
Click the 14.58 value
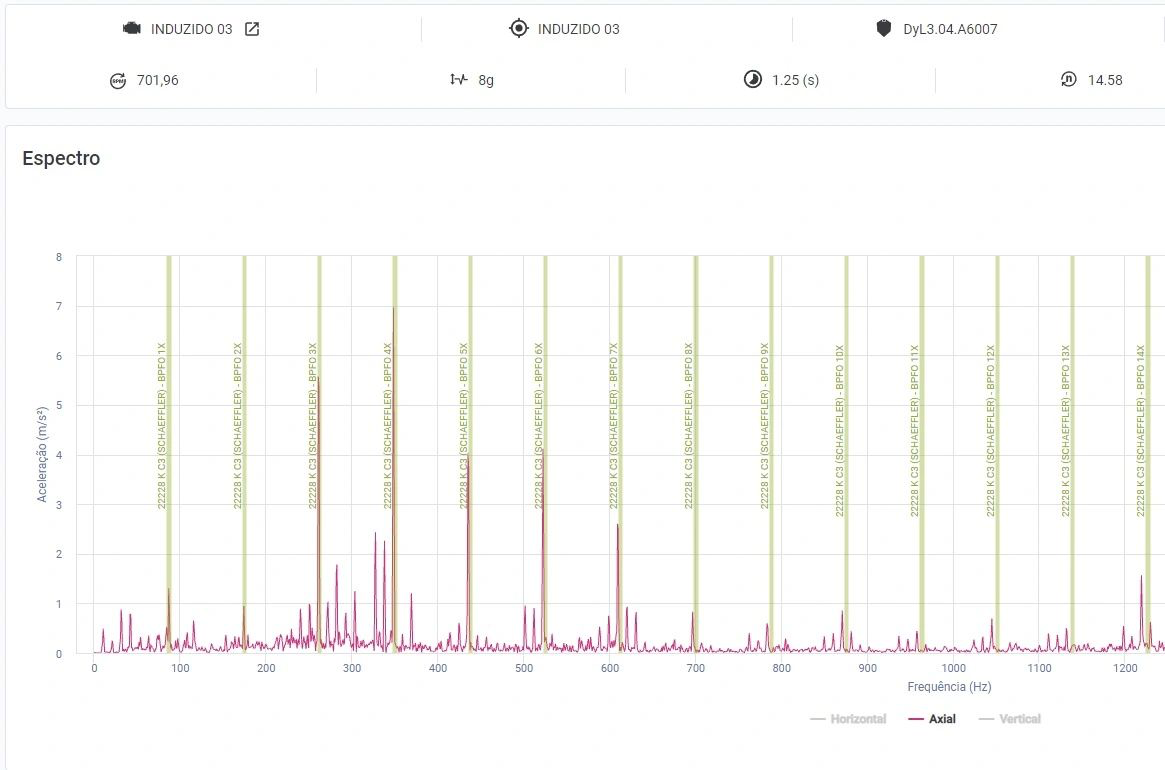point(1105,80)
